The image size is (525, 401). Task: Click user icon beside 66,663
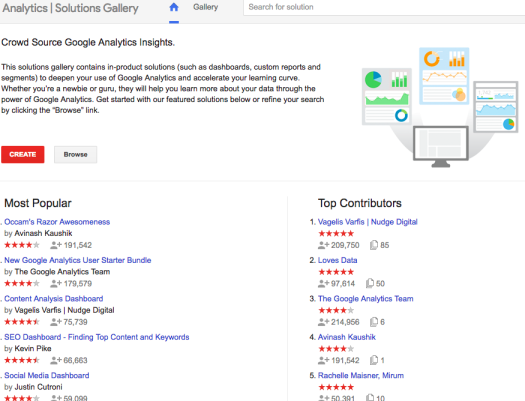(x=56, y=360)
